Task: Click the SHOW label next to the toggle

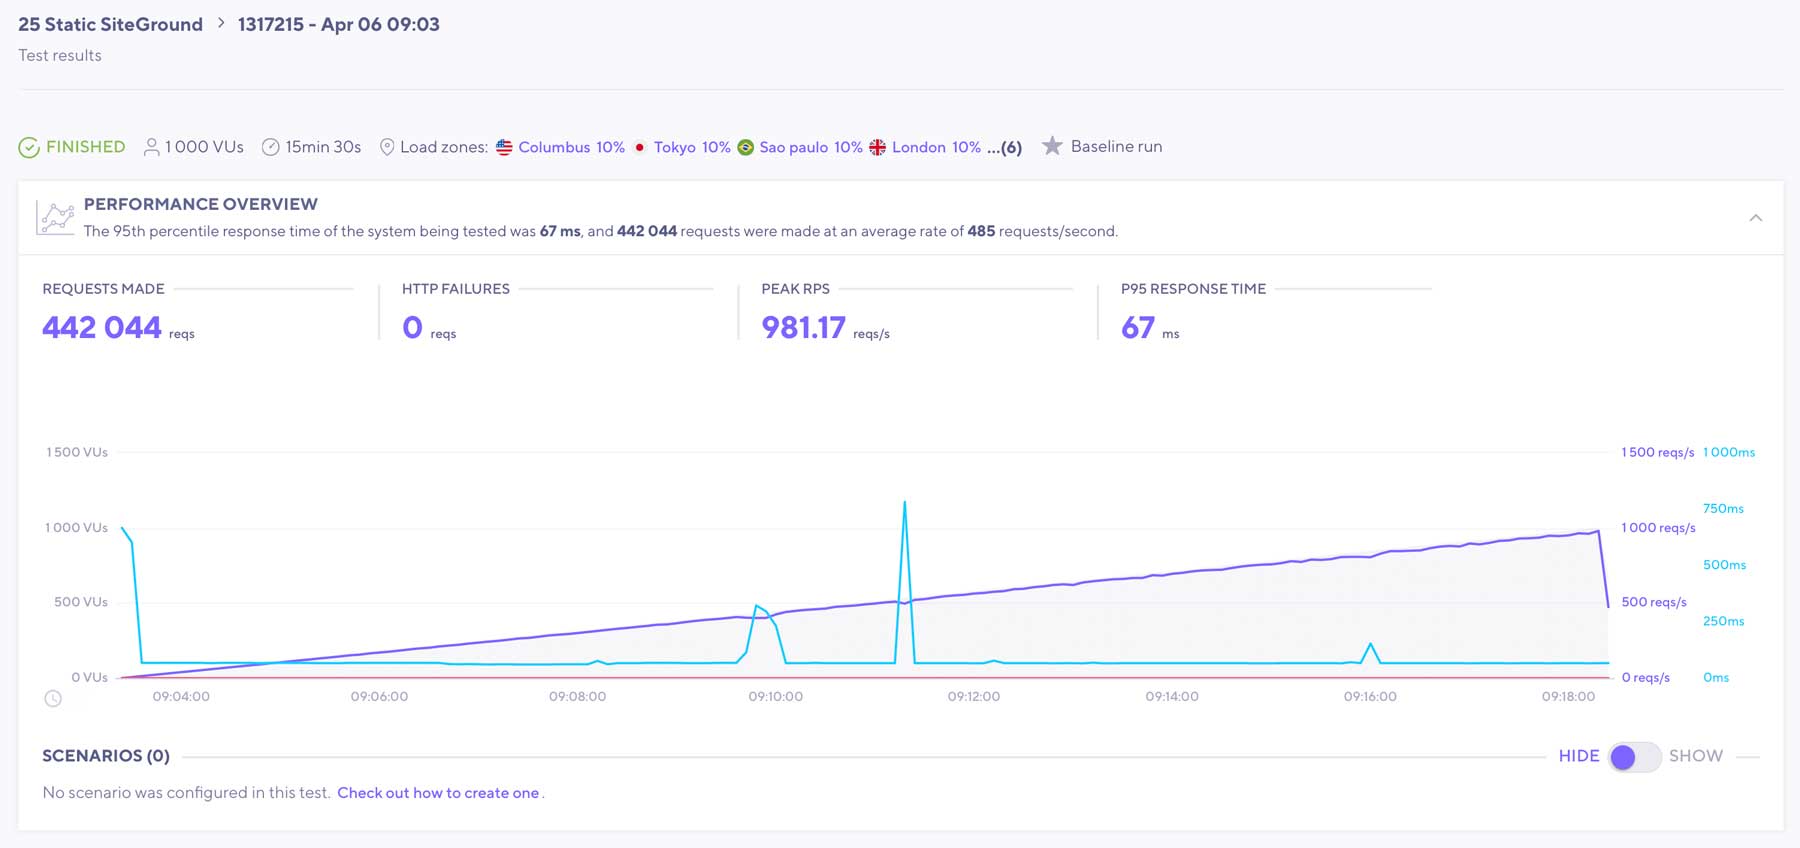Action: pyautogui.click(x=1695, y=756)
